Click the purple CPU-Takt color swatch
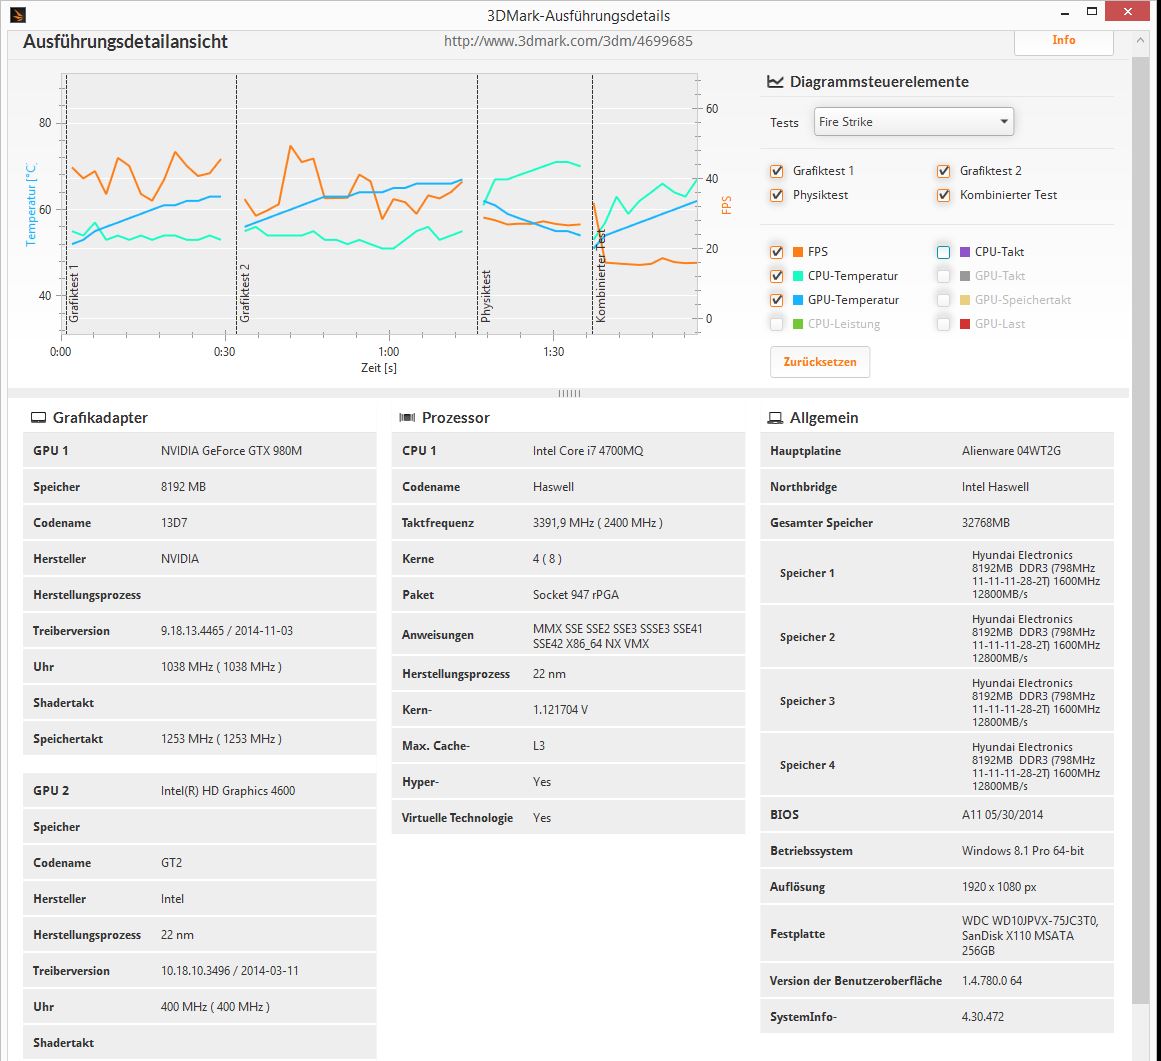Viewport: 1161px width, 1061px height. (x=965, y=252)
